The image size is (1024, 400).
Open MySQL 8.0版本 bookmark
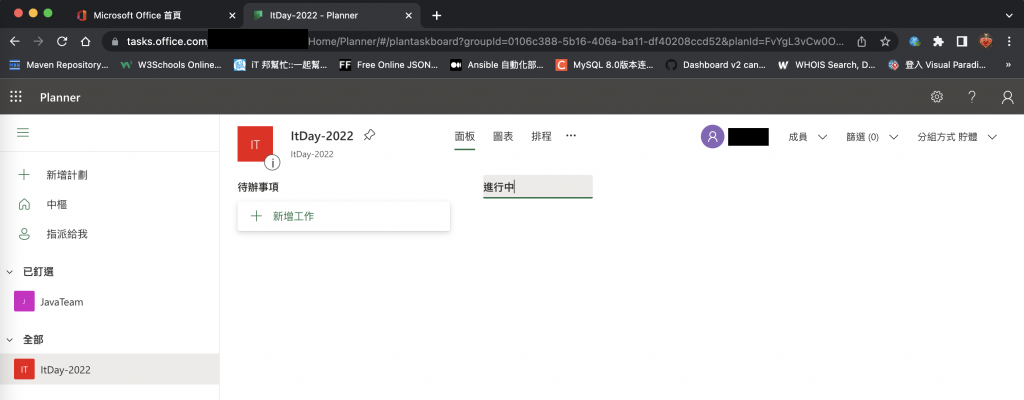(604, 65)
